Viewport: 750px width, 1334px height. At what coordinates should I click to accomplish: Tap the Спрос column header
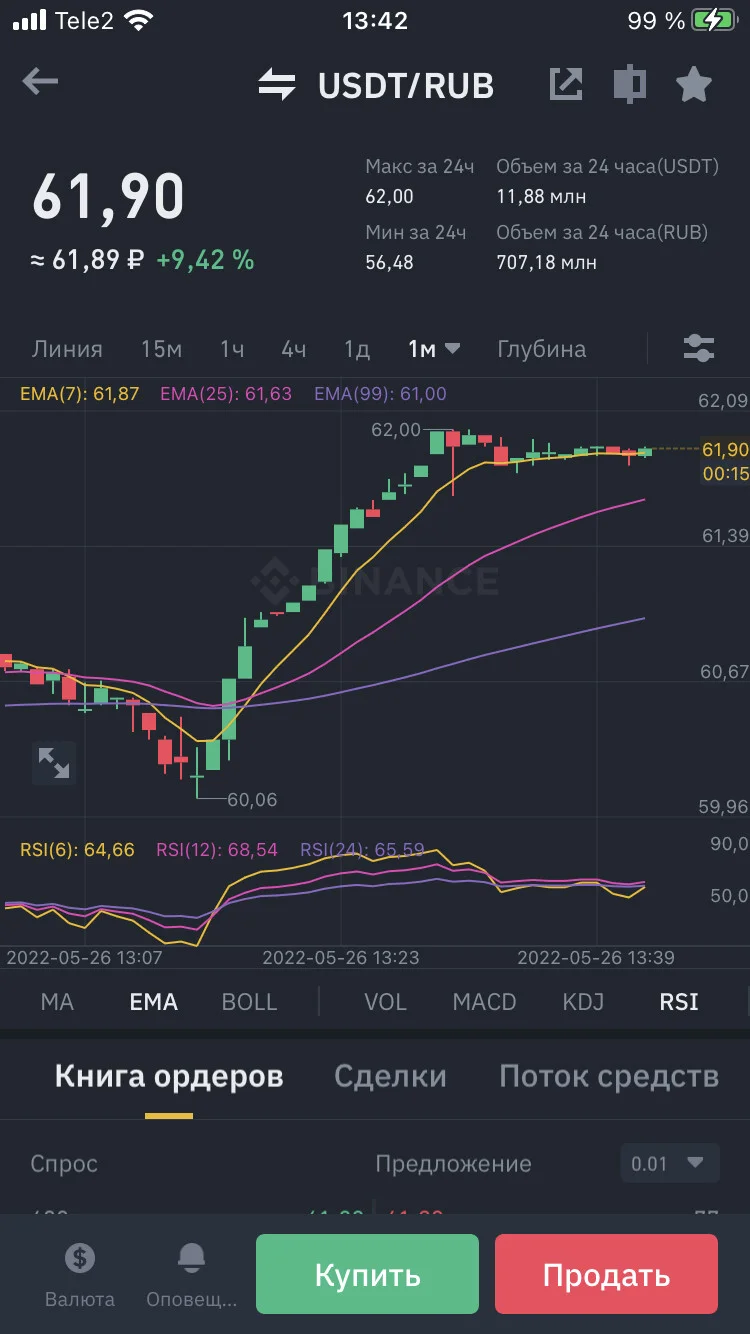click(x=64, y=1164)
